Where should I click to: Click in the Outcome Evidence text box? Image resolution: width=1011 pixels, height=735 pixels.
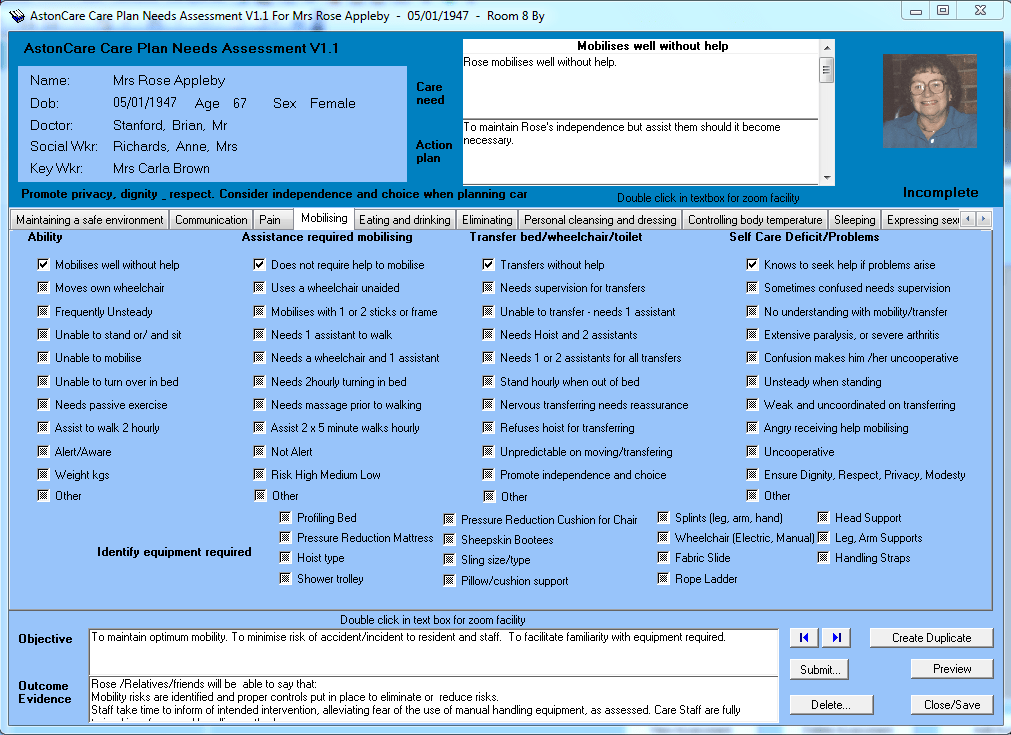[x=433, y=699]
